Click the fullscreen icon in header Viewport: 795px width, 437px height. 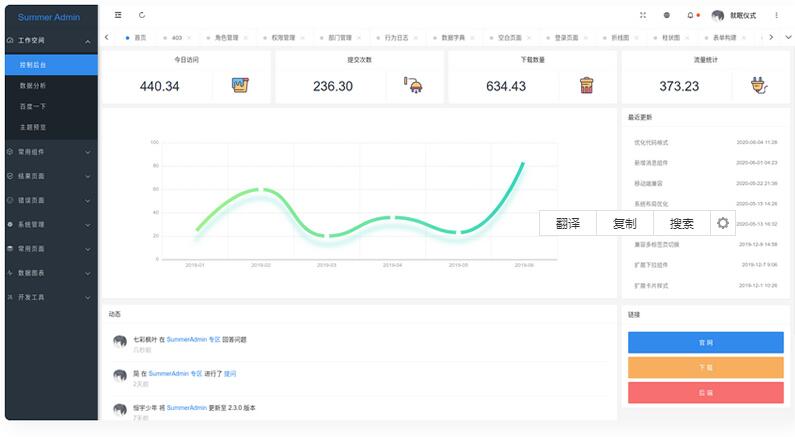click(x=643, y=15)
